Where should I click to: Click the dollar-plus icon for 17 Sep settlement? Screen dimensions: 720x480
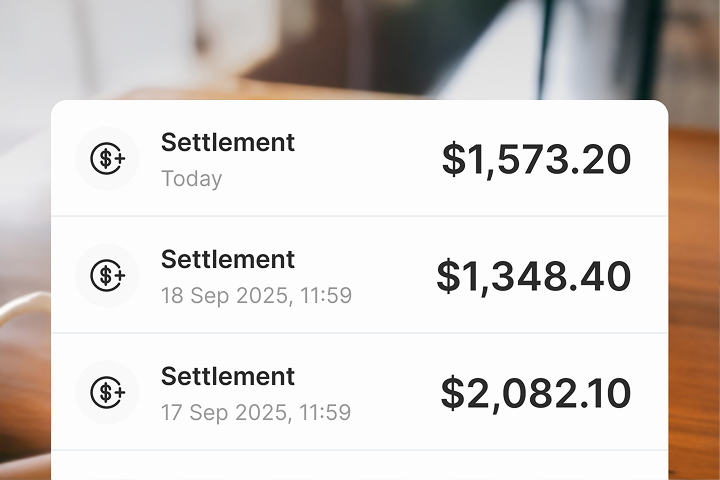click(x=107, y=392)
